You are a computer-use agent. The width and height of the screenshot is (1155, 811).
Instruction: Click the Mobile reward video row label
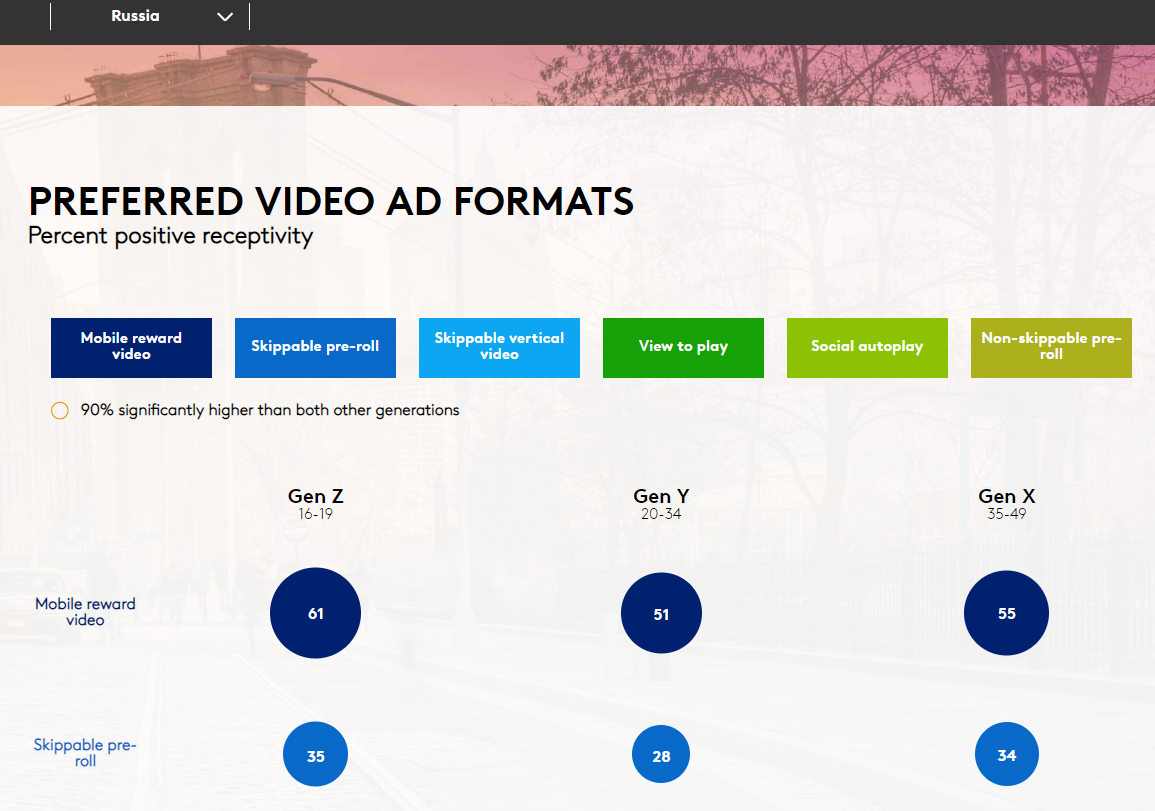85,611
